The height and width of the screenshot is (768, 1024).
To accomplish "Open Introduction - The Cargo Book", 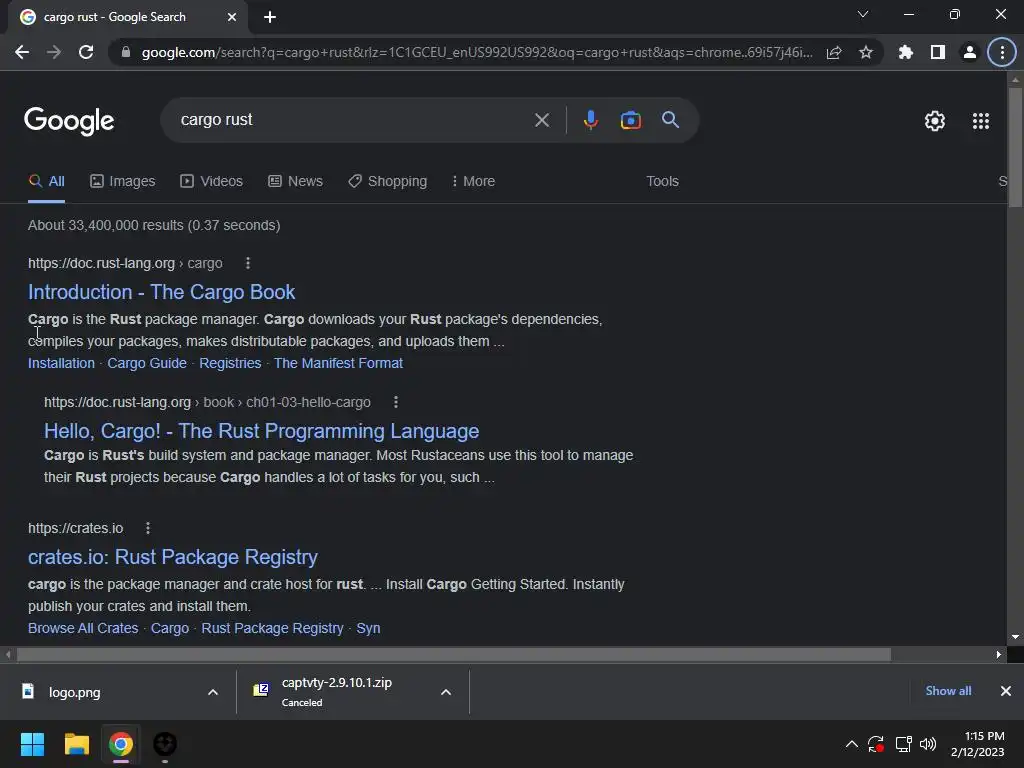I will click(161, 292).
